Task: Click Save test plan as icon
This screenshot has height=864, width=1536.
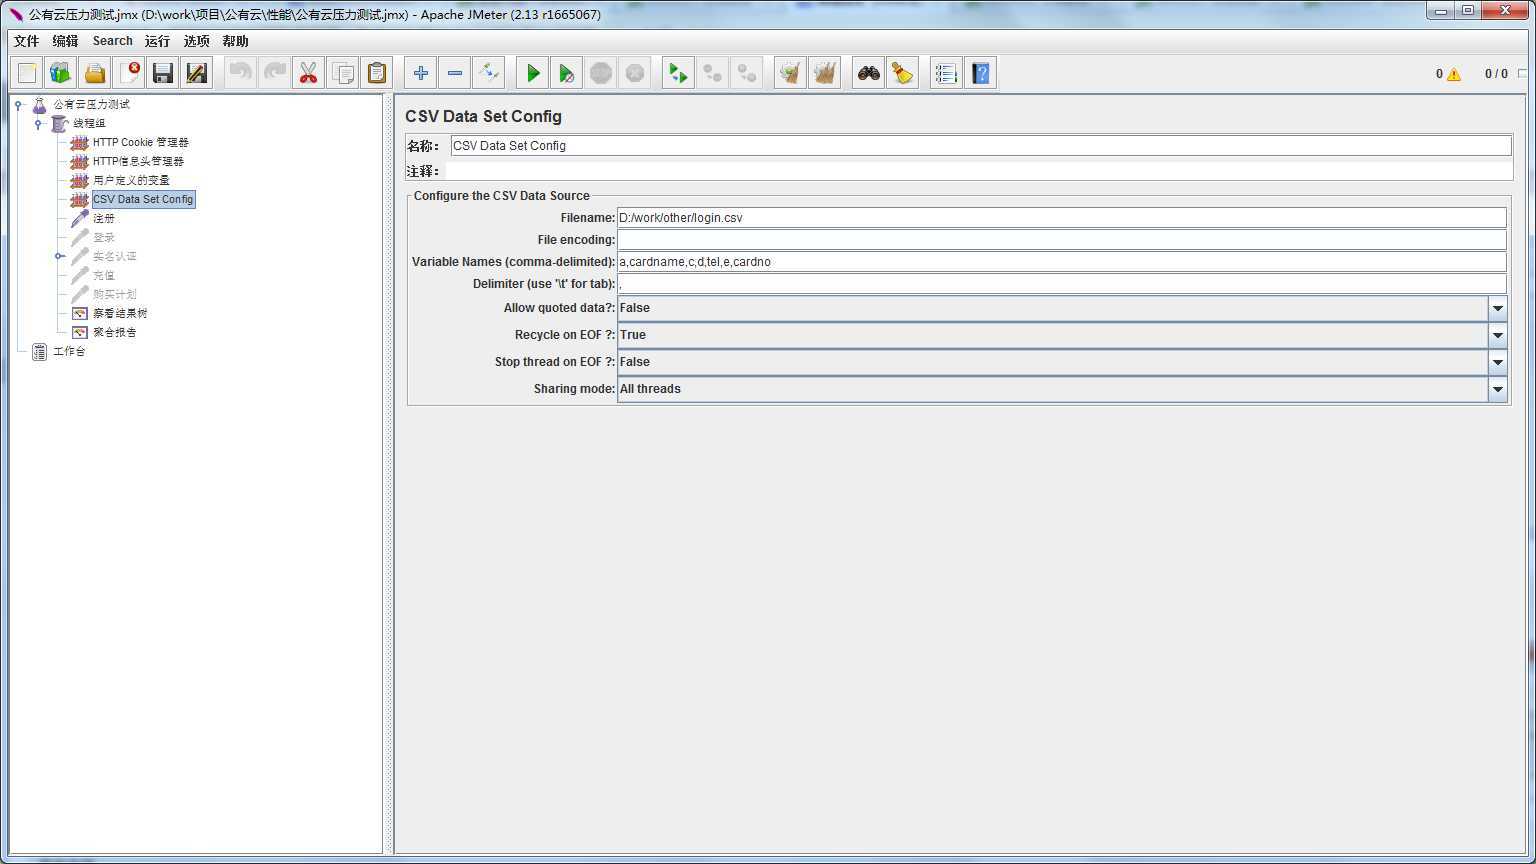Action: [x=197, y=73]
